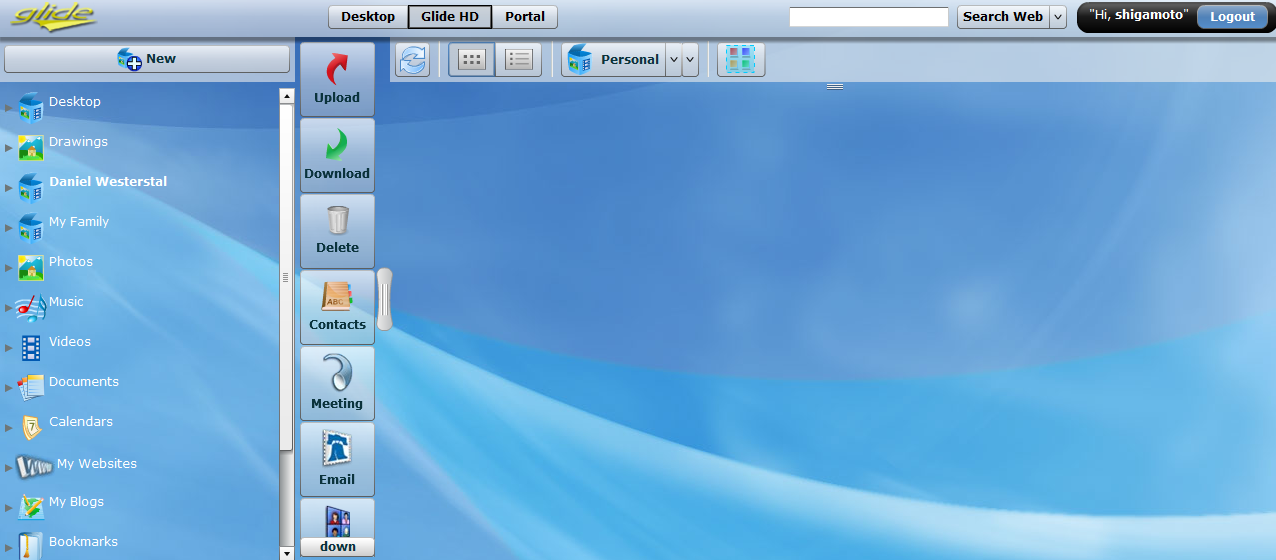Select the Documents label

pos(84,382)
